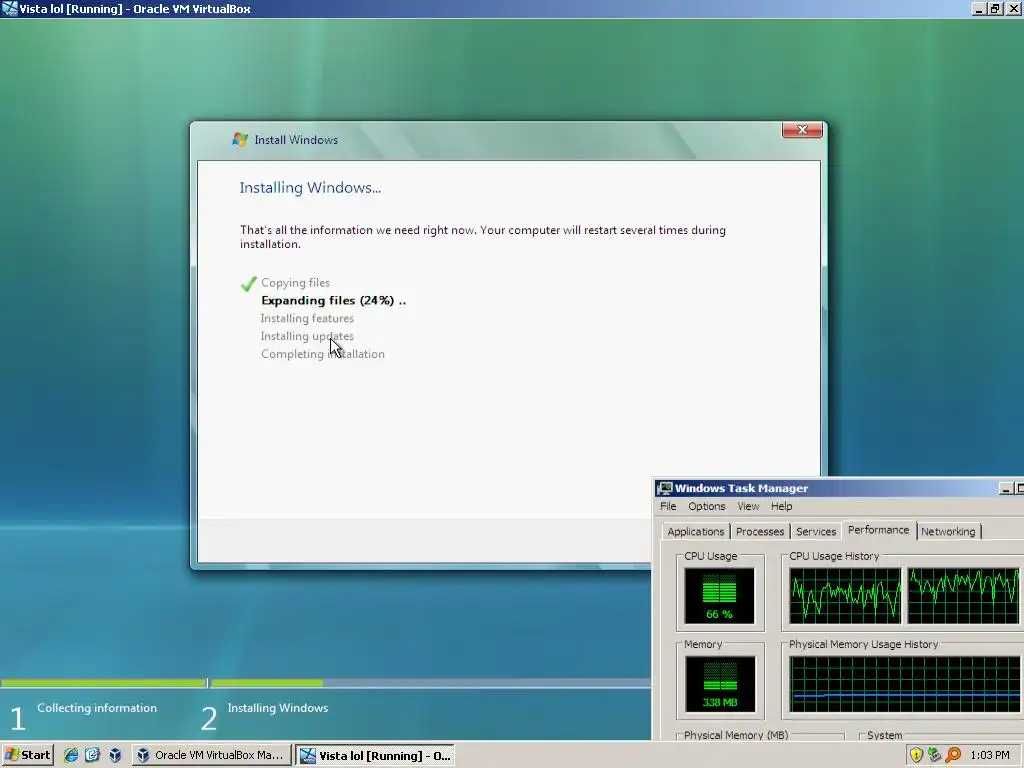Screen dimensions: 1024x768
Task: Switch to Services tab in Task Manager
Action: pyautogui.click(x=816, y=532)
